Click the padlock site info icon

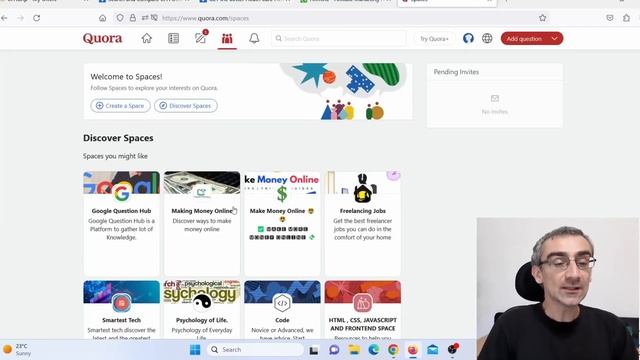tap(133, 18)
